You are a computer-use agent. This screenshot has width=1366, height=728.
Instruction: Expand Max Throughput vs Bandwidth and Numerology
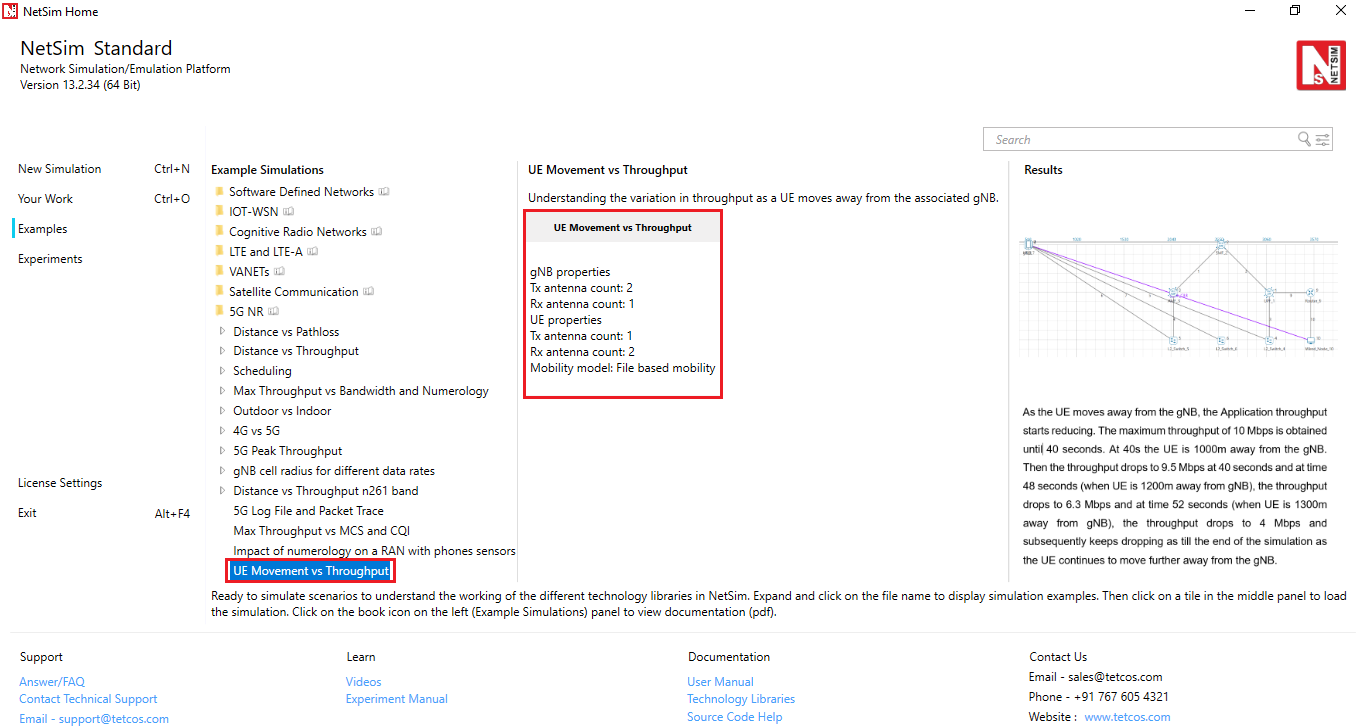[x=222, y=392]
